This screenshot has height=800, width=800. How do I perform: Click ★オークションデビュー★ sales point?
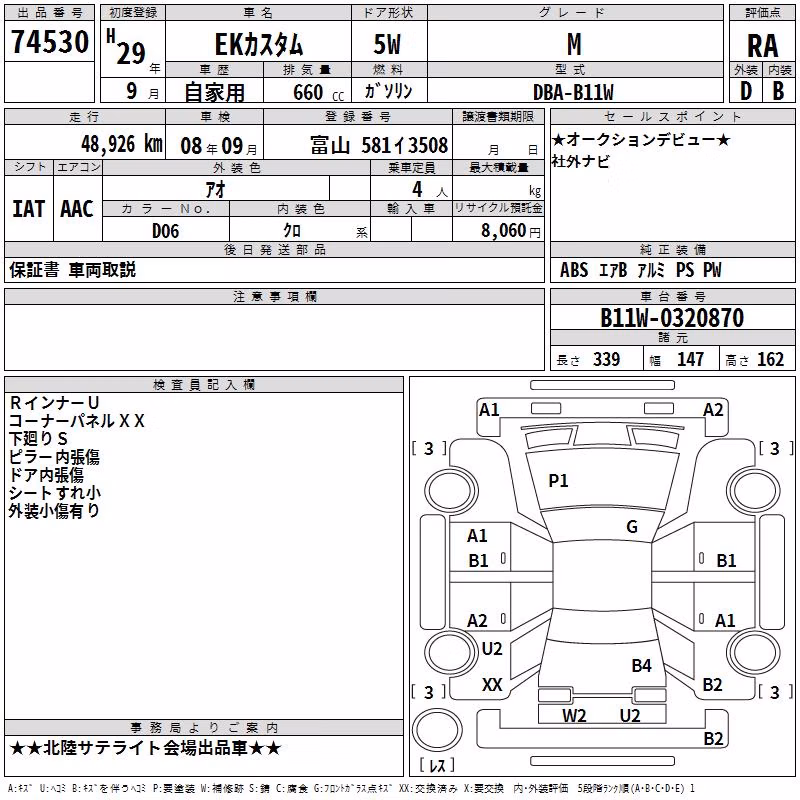(640, 139)
